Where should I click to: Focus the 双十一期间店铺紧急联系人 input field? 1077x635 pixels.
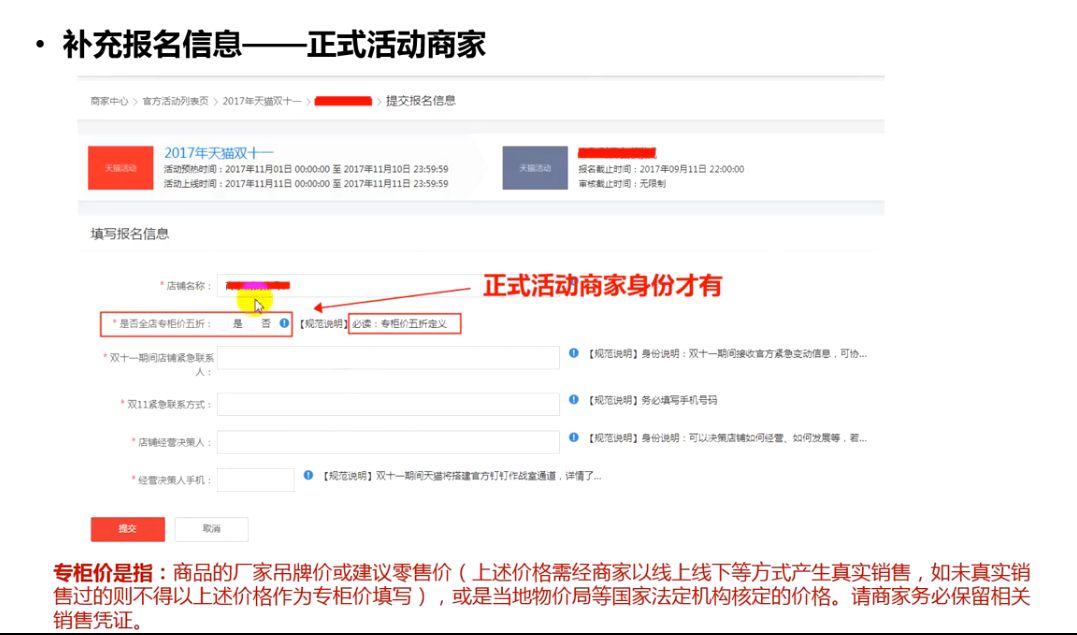pos(388,357)
